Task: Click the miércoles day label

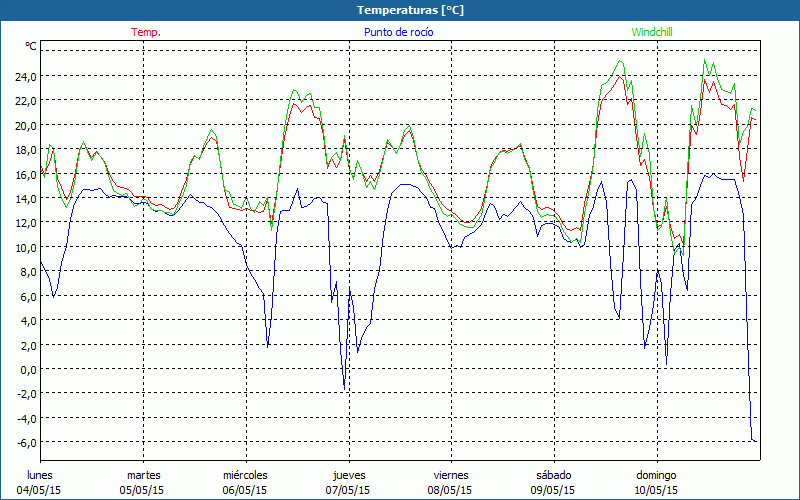Action: coord(245,475)
